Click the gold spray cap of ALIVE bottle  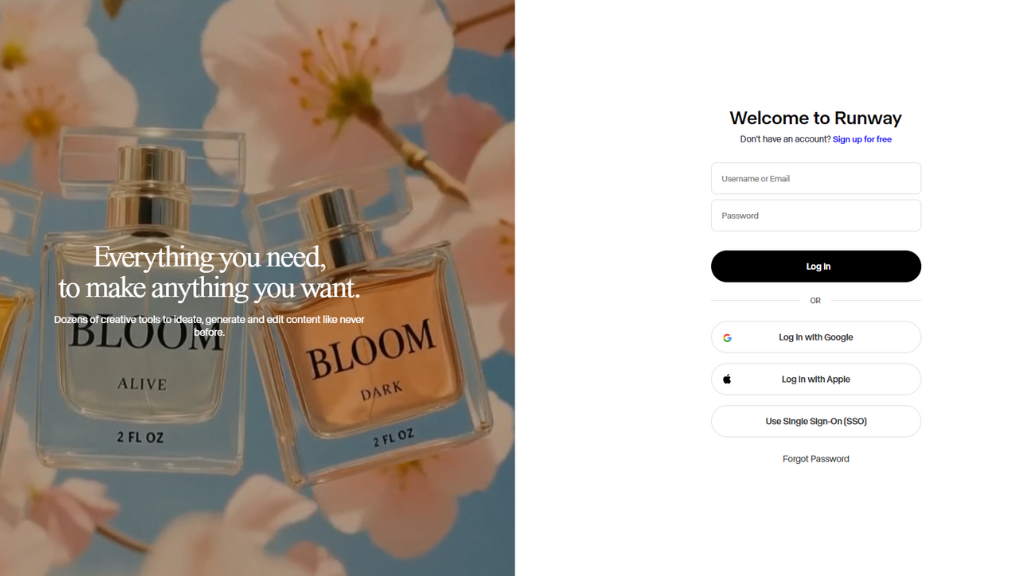[149, 189]
